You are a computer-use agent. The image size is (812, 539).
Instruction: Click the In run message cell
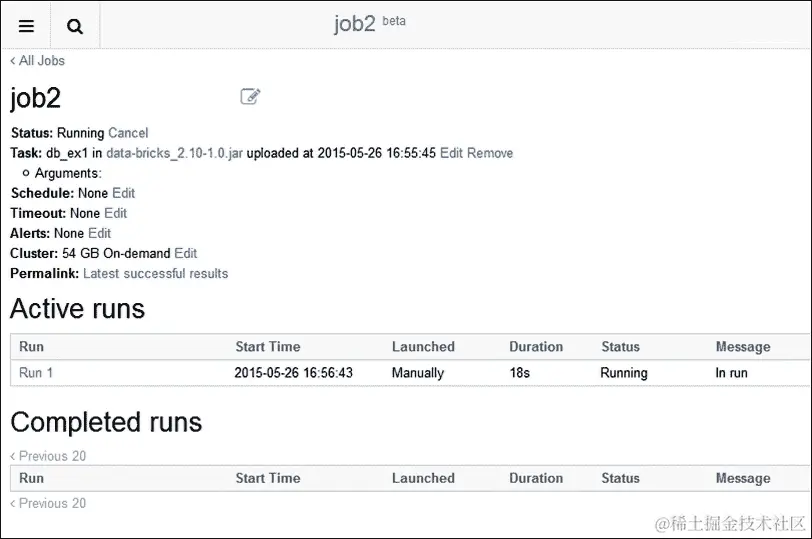pyautogui.click(x=731, y=373)
